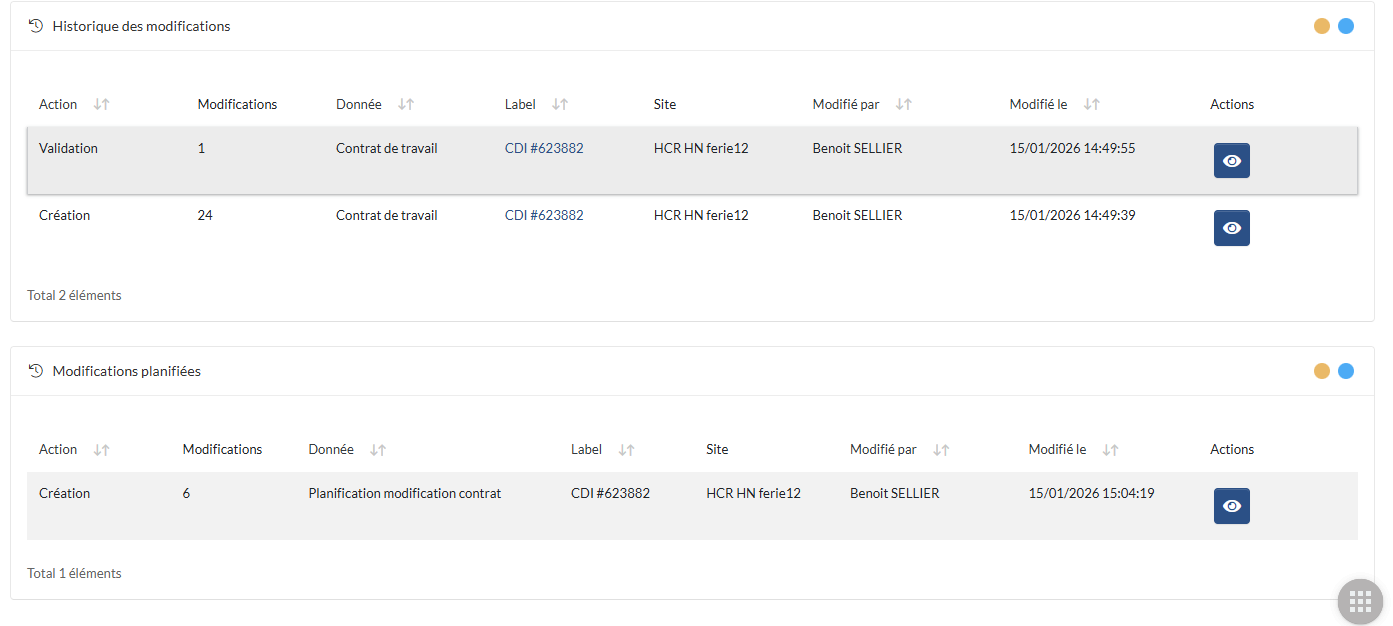Sort history table by Donnée column
Viewport: 1393px width, 626px height.
coord(405,104)
